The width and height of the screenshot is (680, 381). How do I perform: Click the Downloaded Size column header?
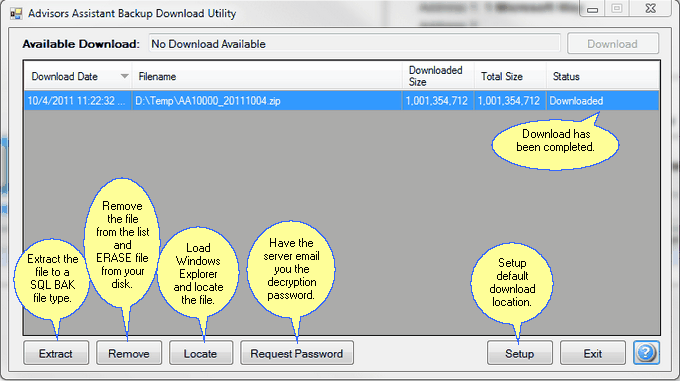pyautogui.click(x=438, y=76)
